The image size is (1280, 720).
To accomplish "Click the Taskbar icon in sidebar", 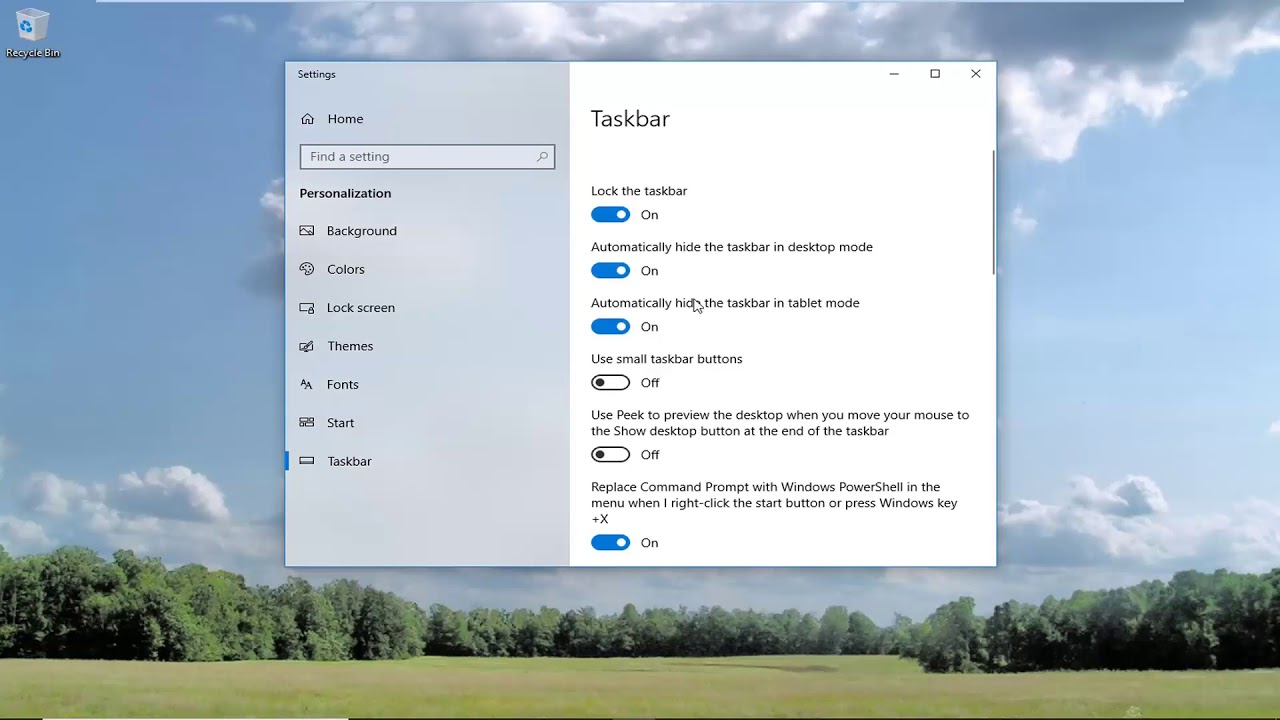I will 307,461.
